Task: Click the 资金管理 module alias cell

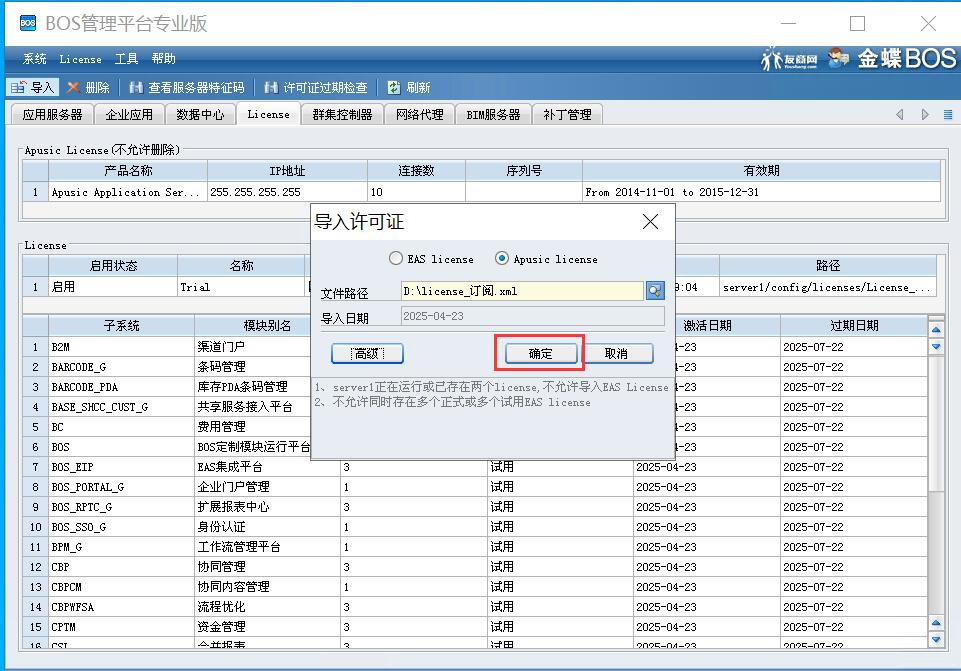Action: [267, 627]
